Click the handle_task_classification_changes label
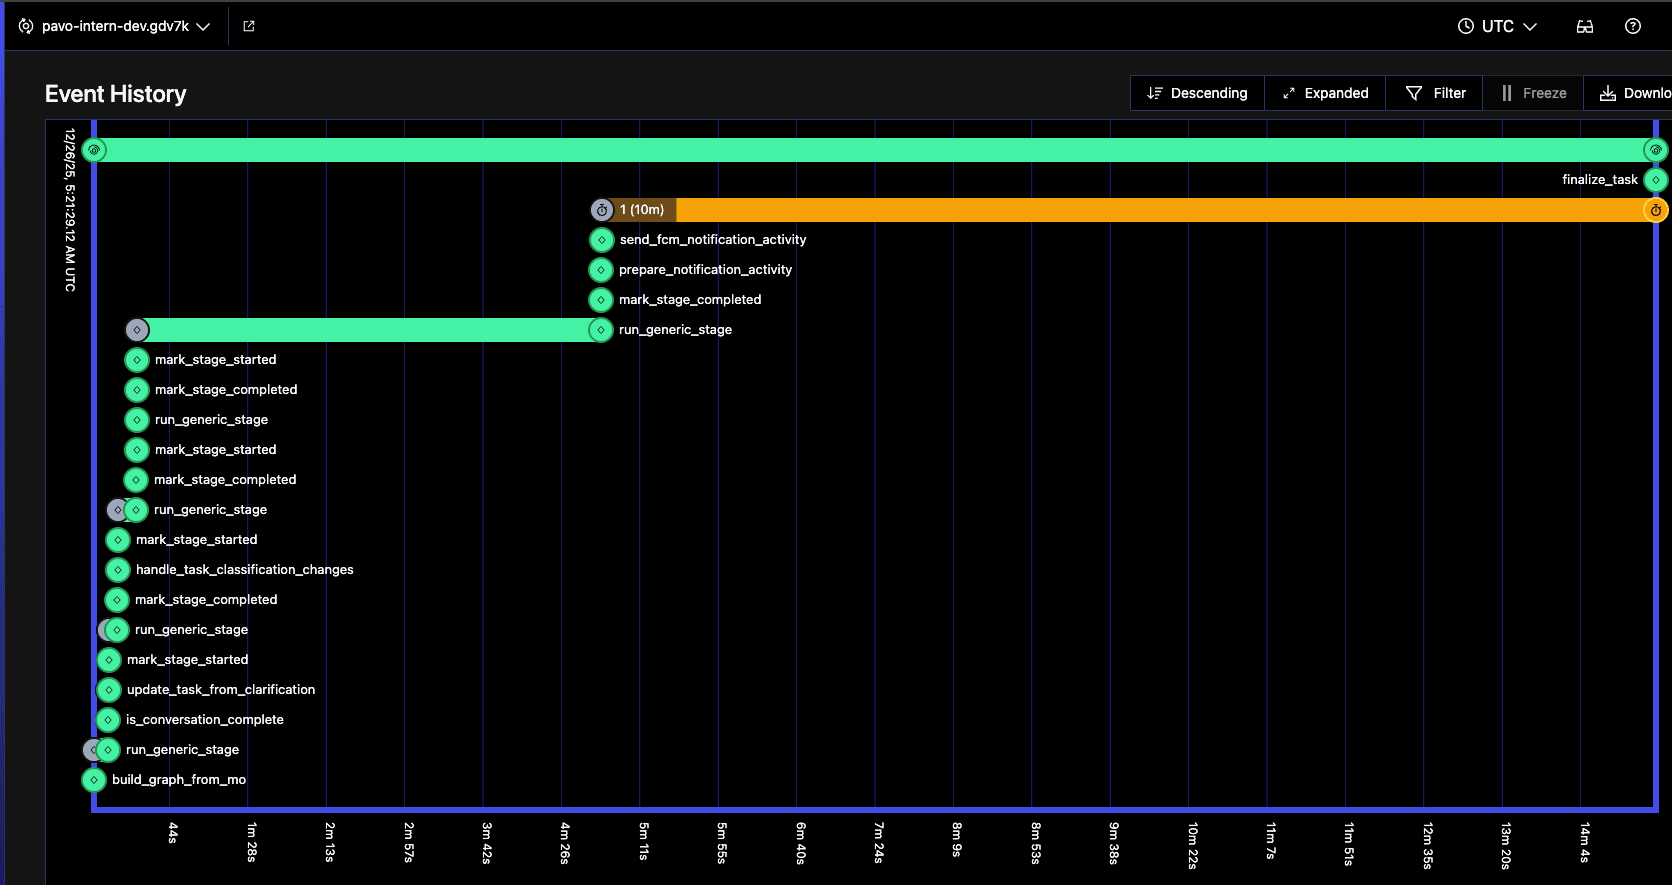This screenshot has width=1672, height=885. (245, 570)
